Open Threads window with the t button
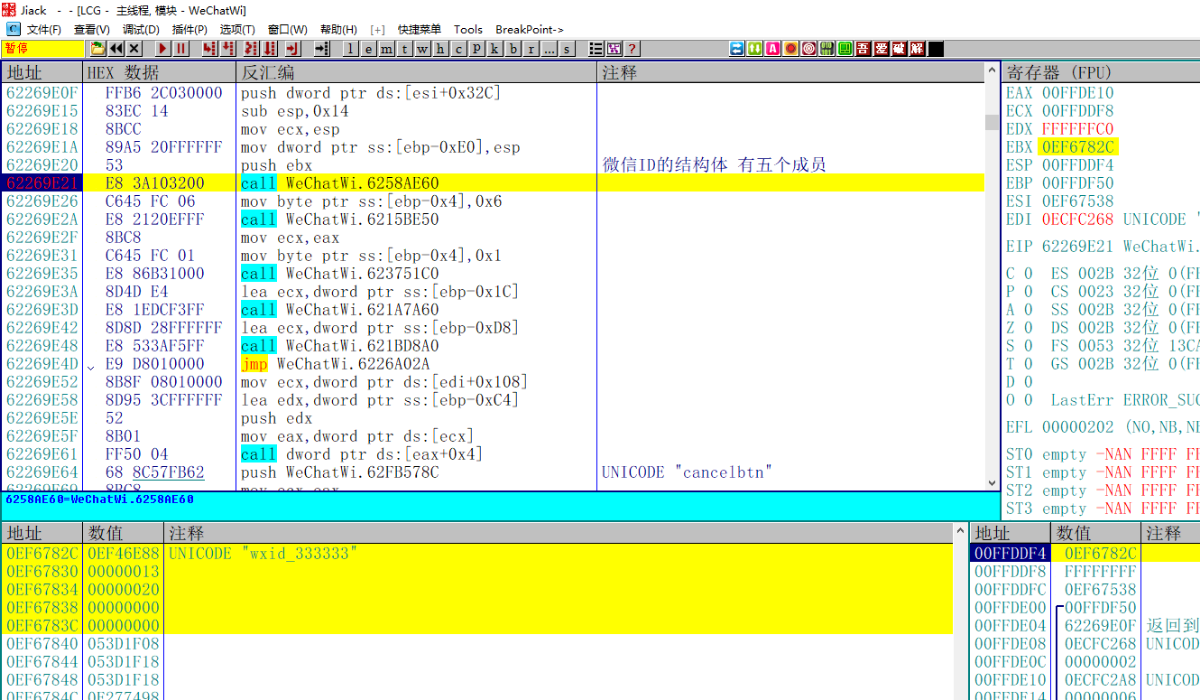The image size is (1200, 700). (x=404, y=48)
